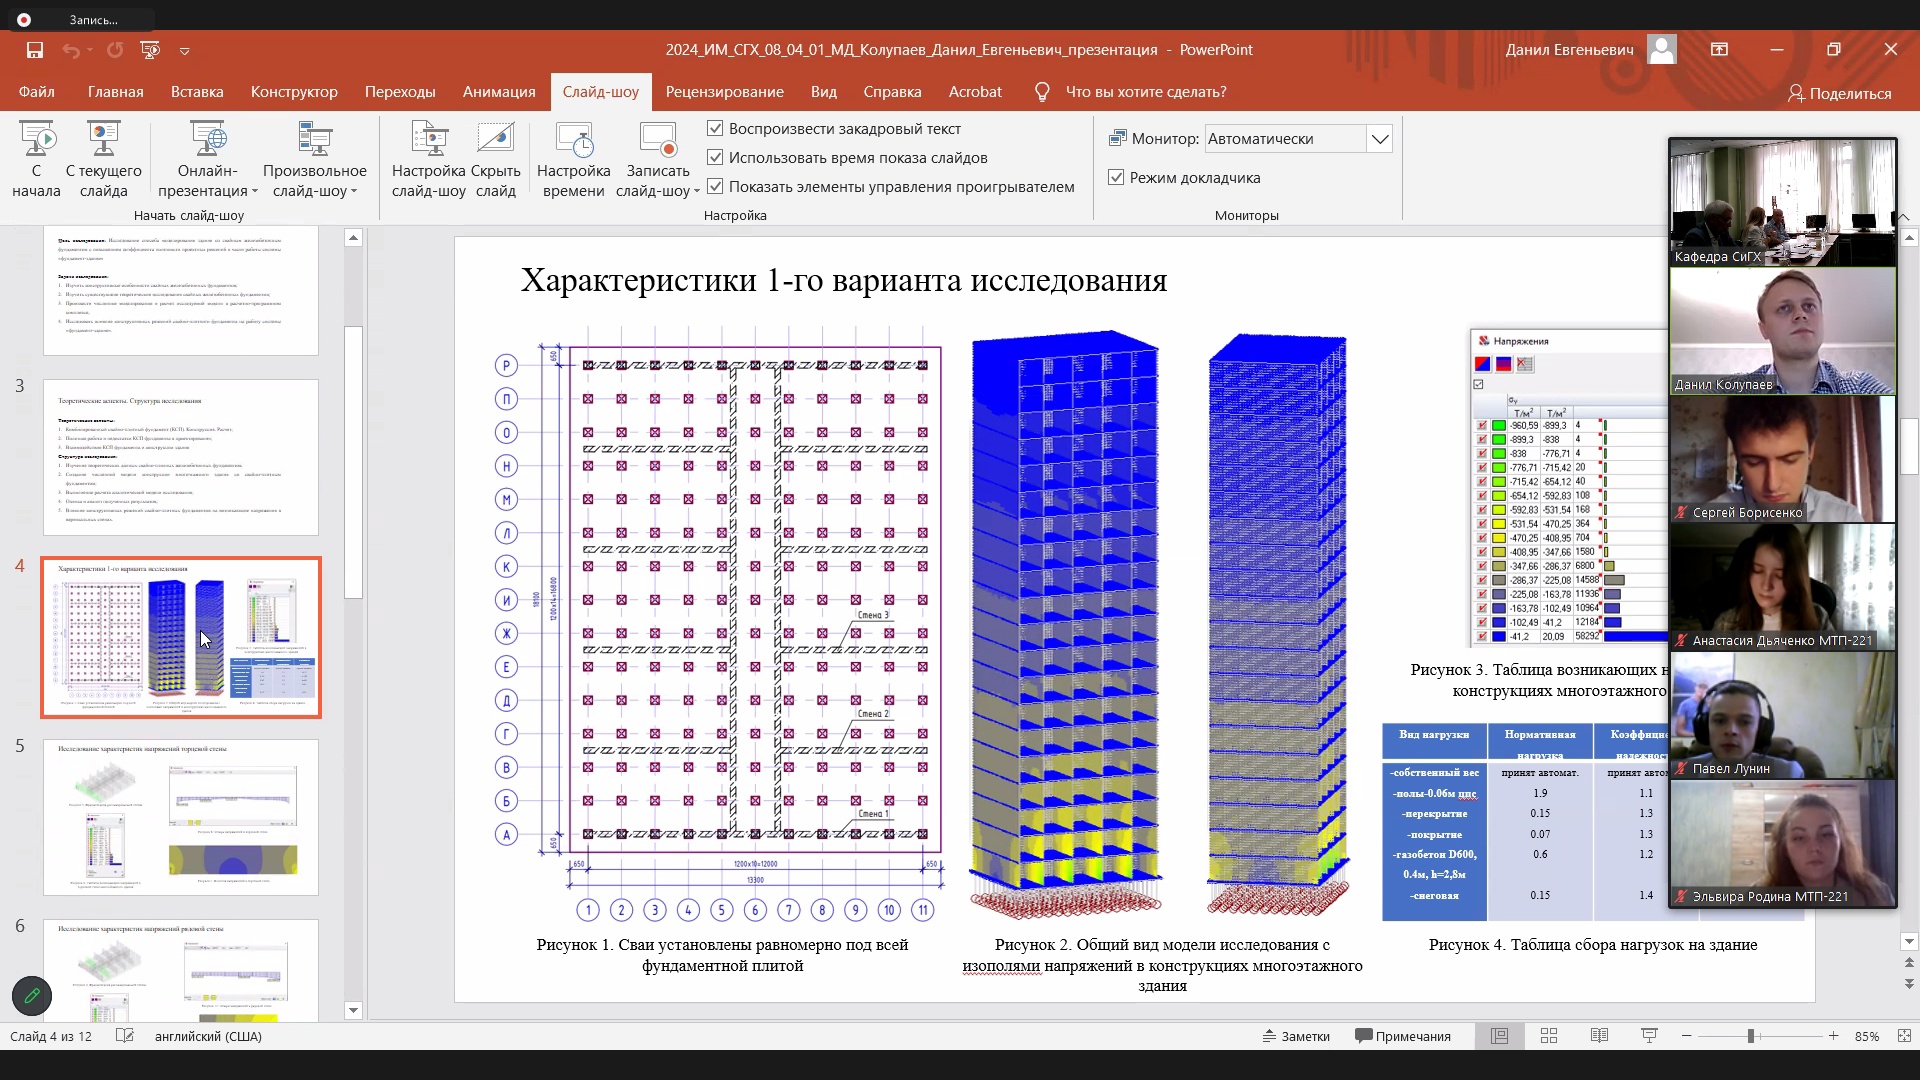Screen dimensions: 1920x1080
Task: Start Slide Show from status bar icon
Action: (x=1649, y=1036)
